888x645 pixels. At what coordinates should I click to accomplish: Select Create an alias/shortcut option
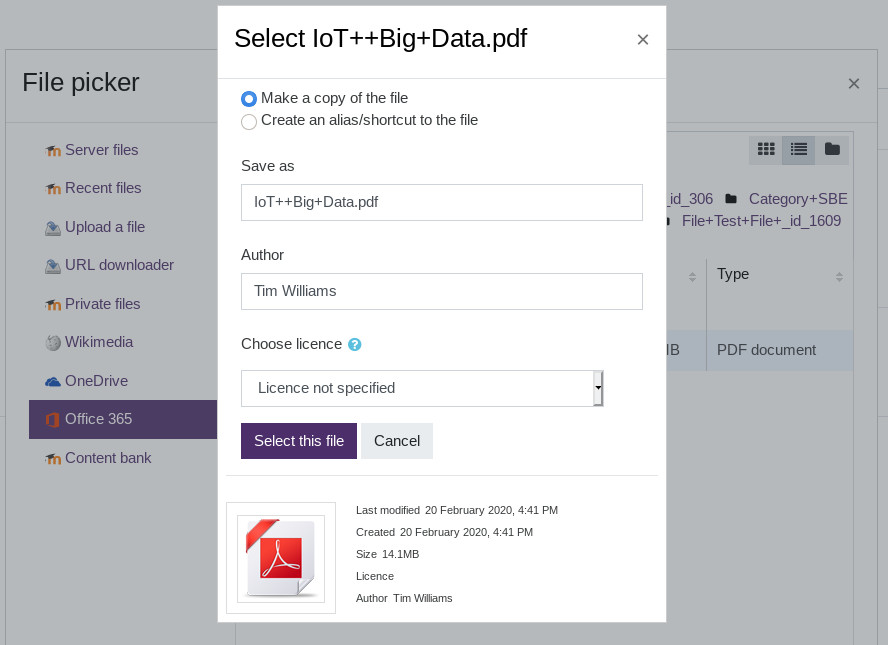tap(249, 122)
